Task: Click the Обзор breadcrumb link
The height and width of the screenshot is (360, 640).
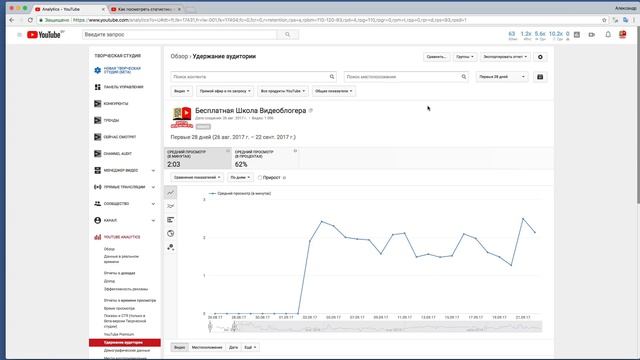Action: [179, 56]
